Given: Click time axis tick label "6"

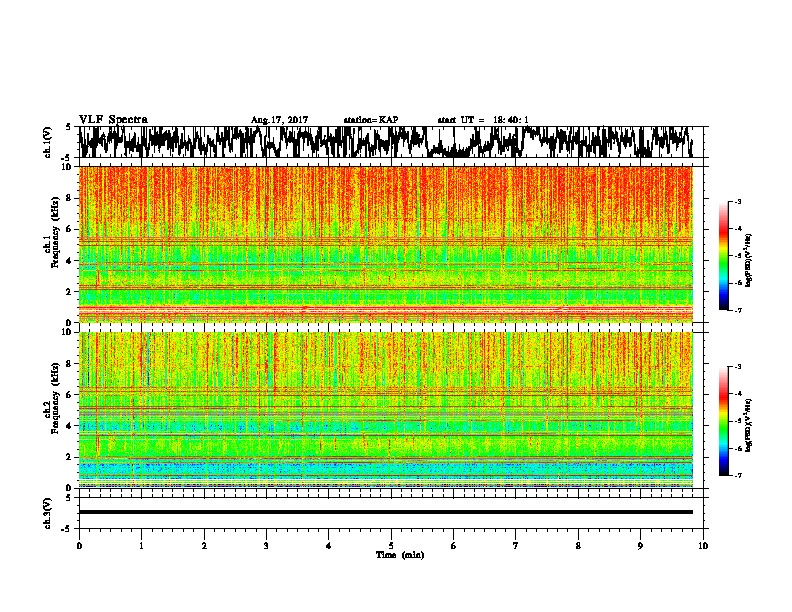Looking at the screenshot, I should [x=454, y=546].
